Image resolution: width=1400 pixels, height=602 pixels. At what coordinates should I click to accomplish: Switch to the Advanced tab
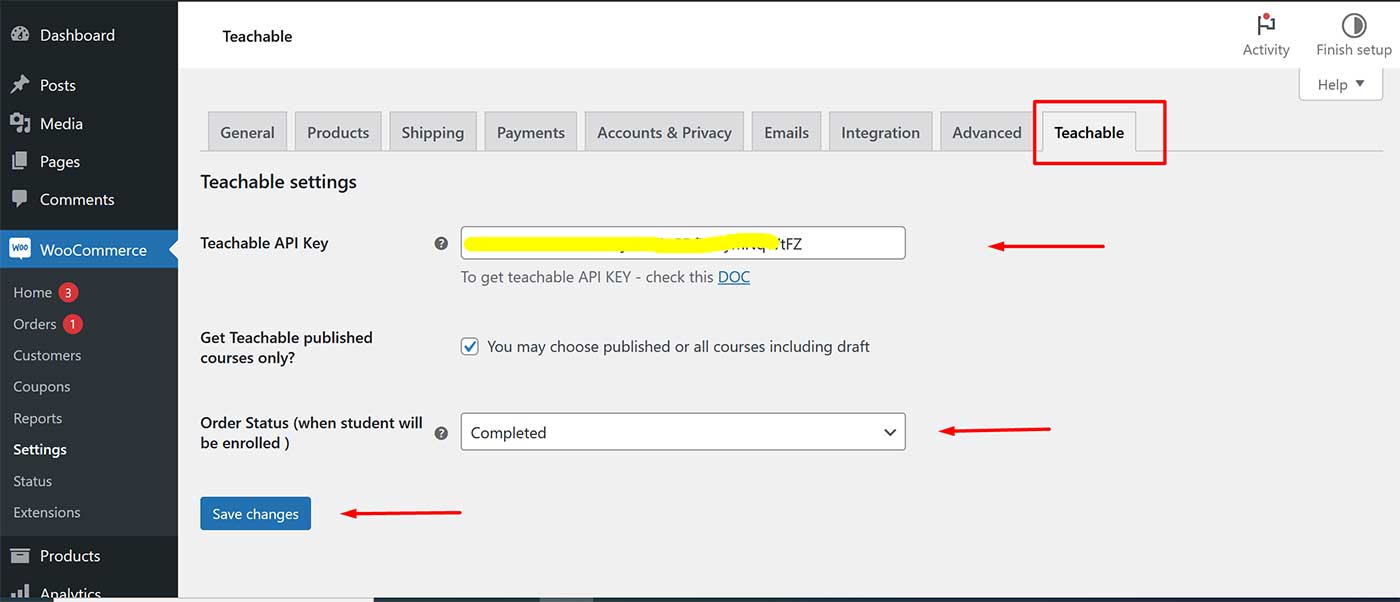click(986, 132)
